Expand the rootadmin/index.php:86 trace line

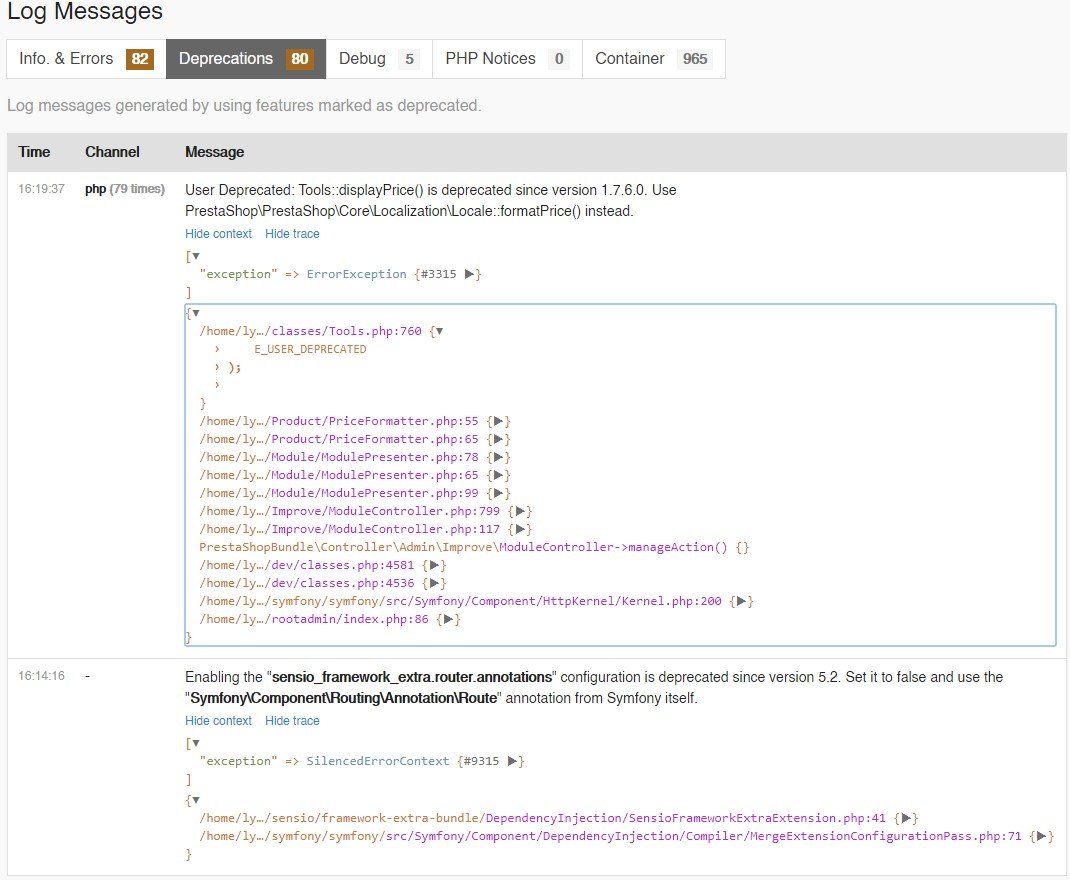(x=450, y=620)
